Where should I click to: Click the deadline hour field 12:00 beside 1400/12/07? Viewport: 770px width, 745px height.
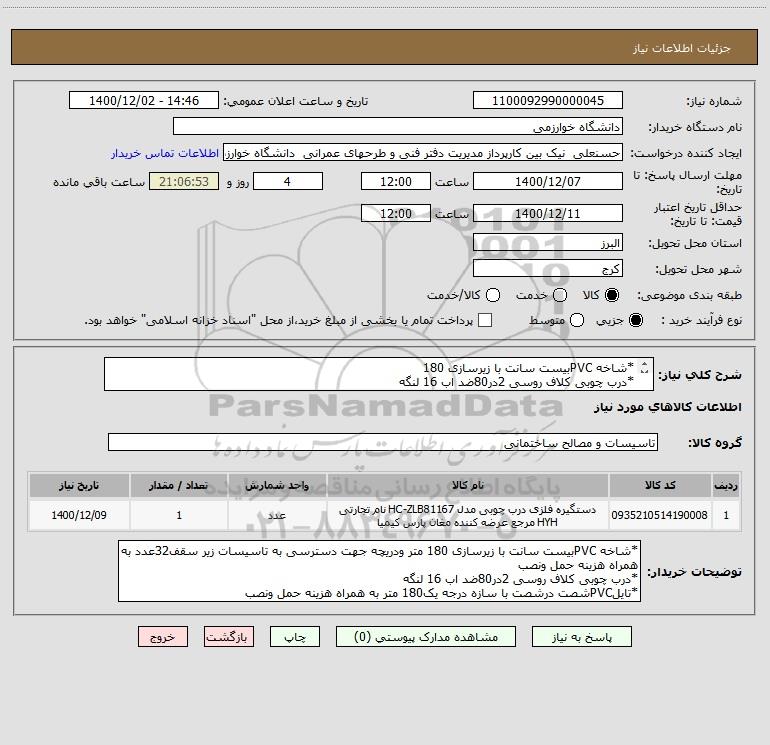point(396,181)
